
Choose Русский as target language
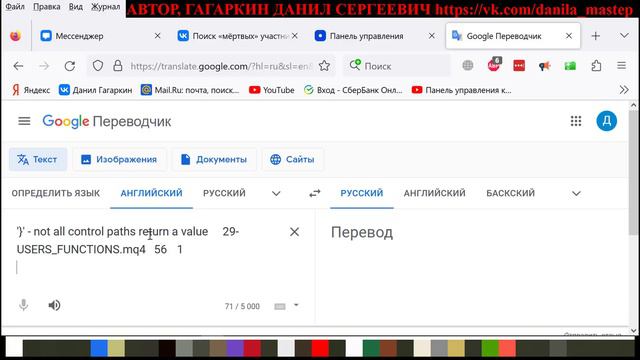(x=362, y=193)
